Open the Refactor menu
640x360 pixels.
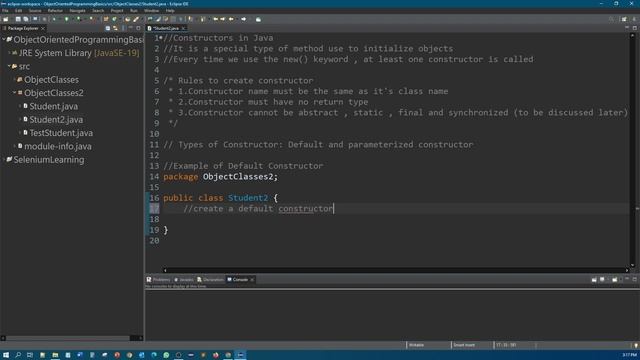[x=55, y=11]
